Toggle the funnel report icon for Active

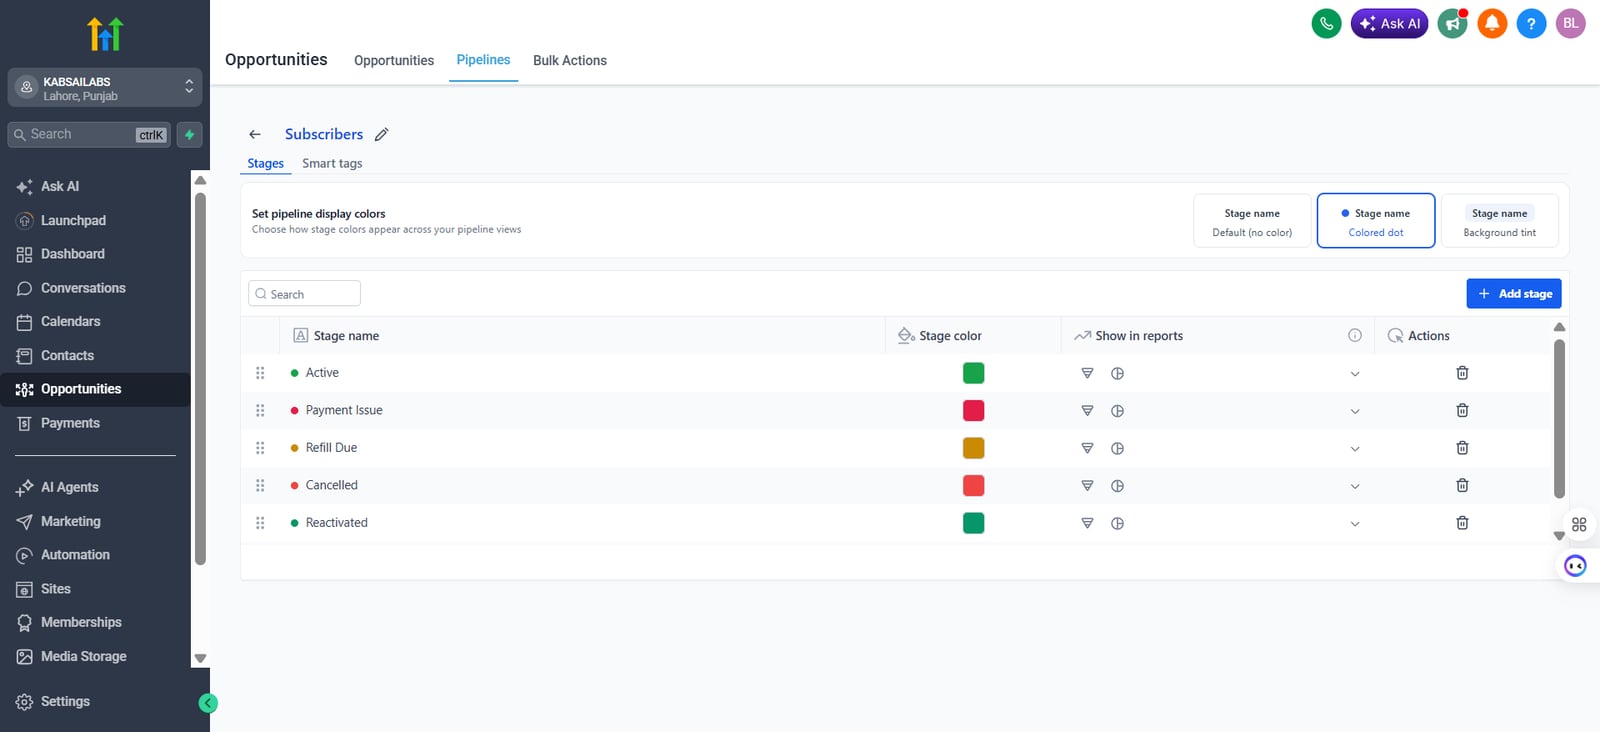coord(1087,373)
